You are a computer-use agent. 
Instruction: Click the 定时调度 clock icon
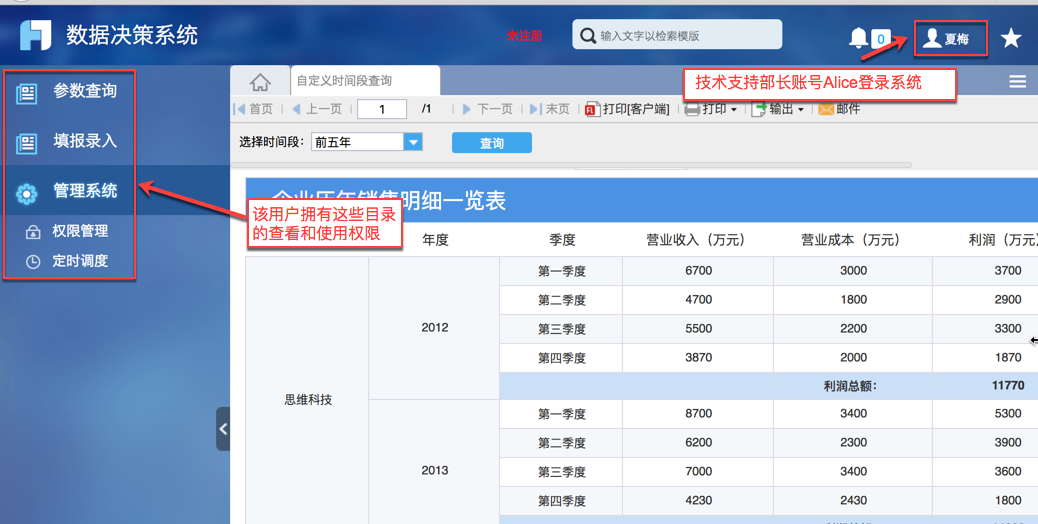[x=32, y=262]
